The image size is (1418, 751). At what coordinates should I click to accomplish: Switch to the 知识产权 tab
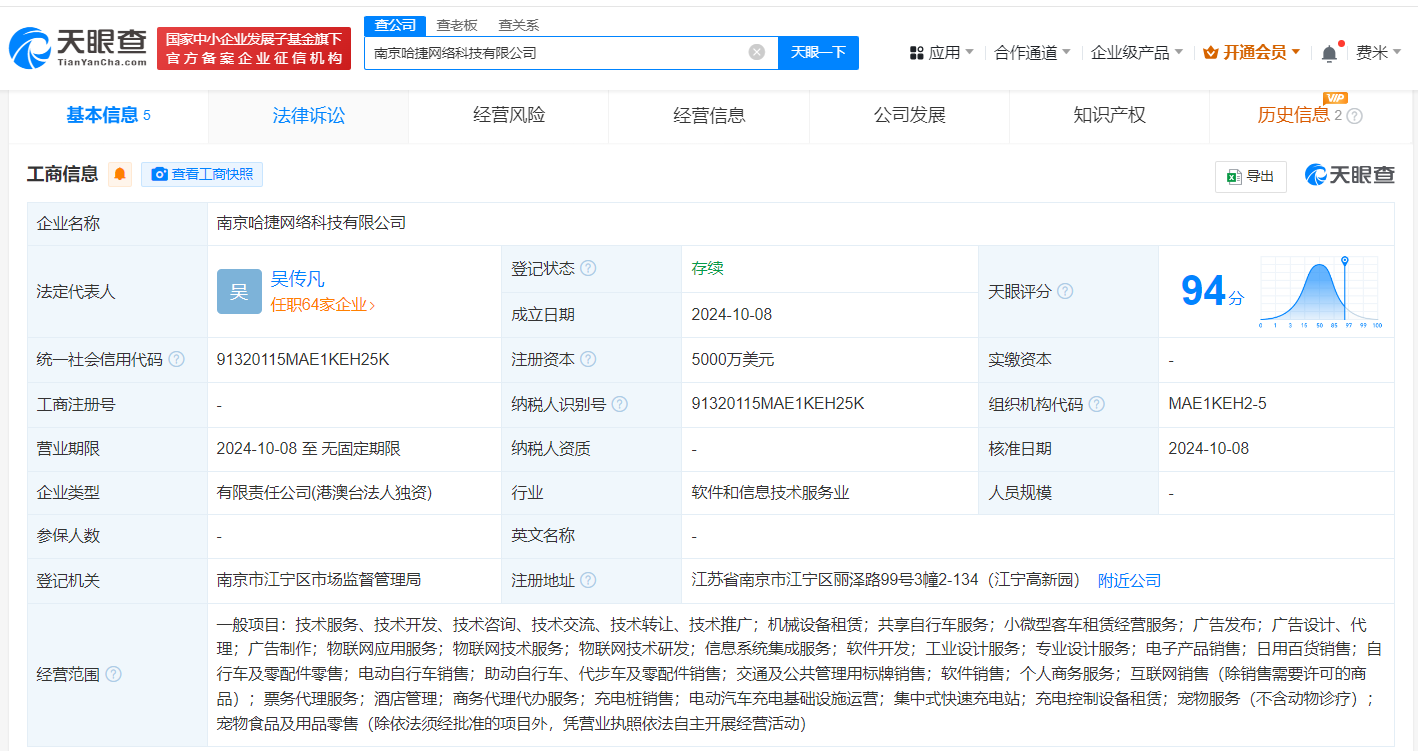(1109, 116)
